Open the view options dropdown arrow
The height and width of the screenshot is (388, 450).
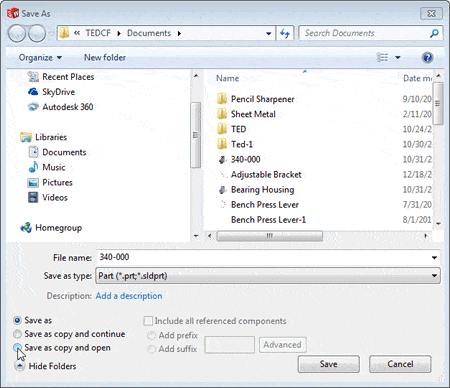point(397,57)
